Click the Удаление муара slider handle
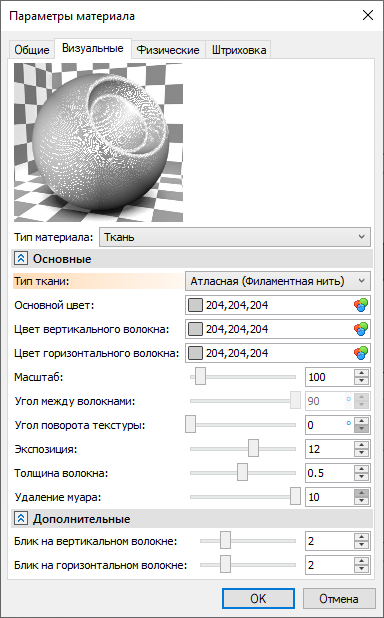The height and width of the screenshot is (618, 384). (295, 497)
